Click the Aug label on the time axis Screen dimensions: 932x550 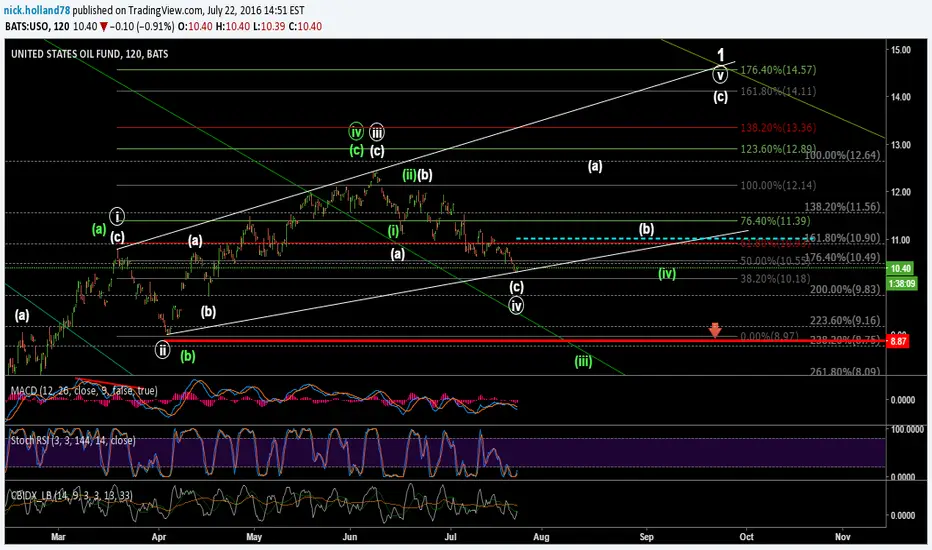pos(541,537)
